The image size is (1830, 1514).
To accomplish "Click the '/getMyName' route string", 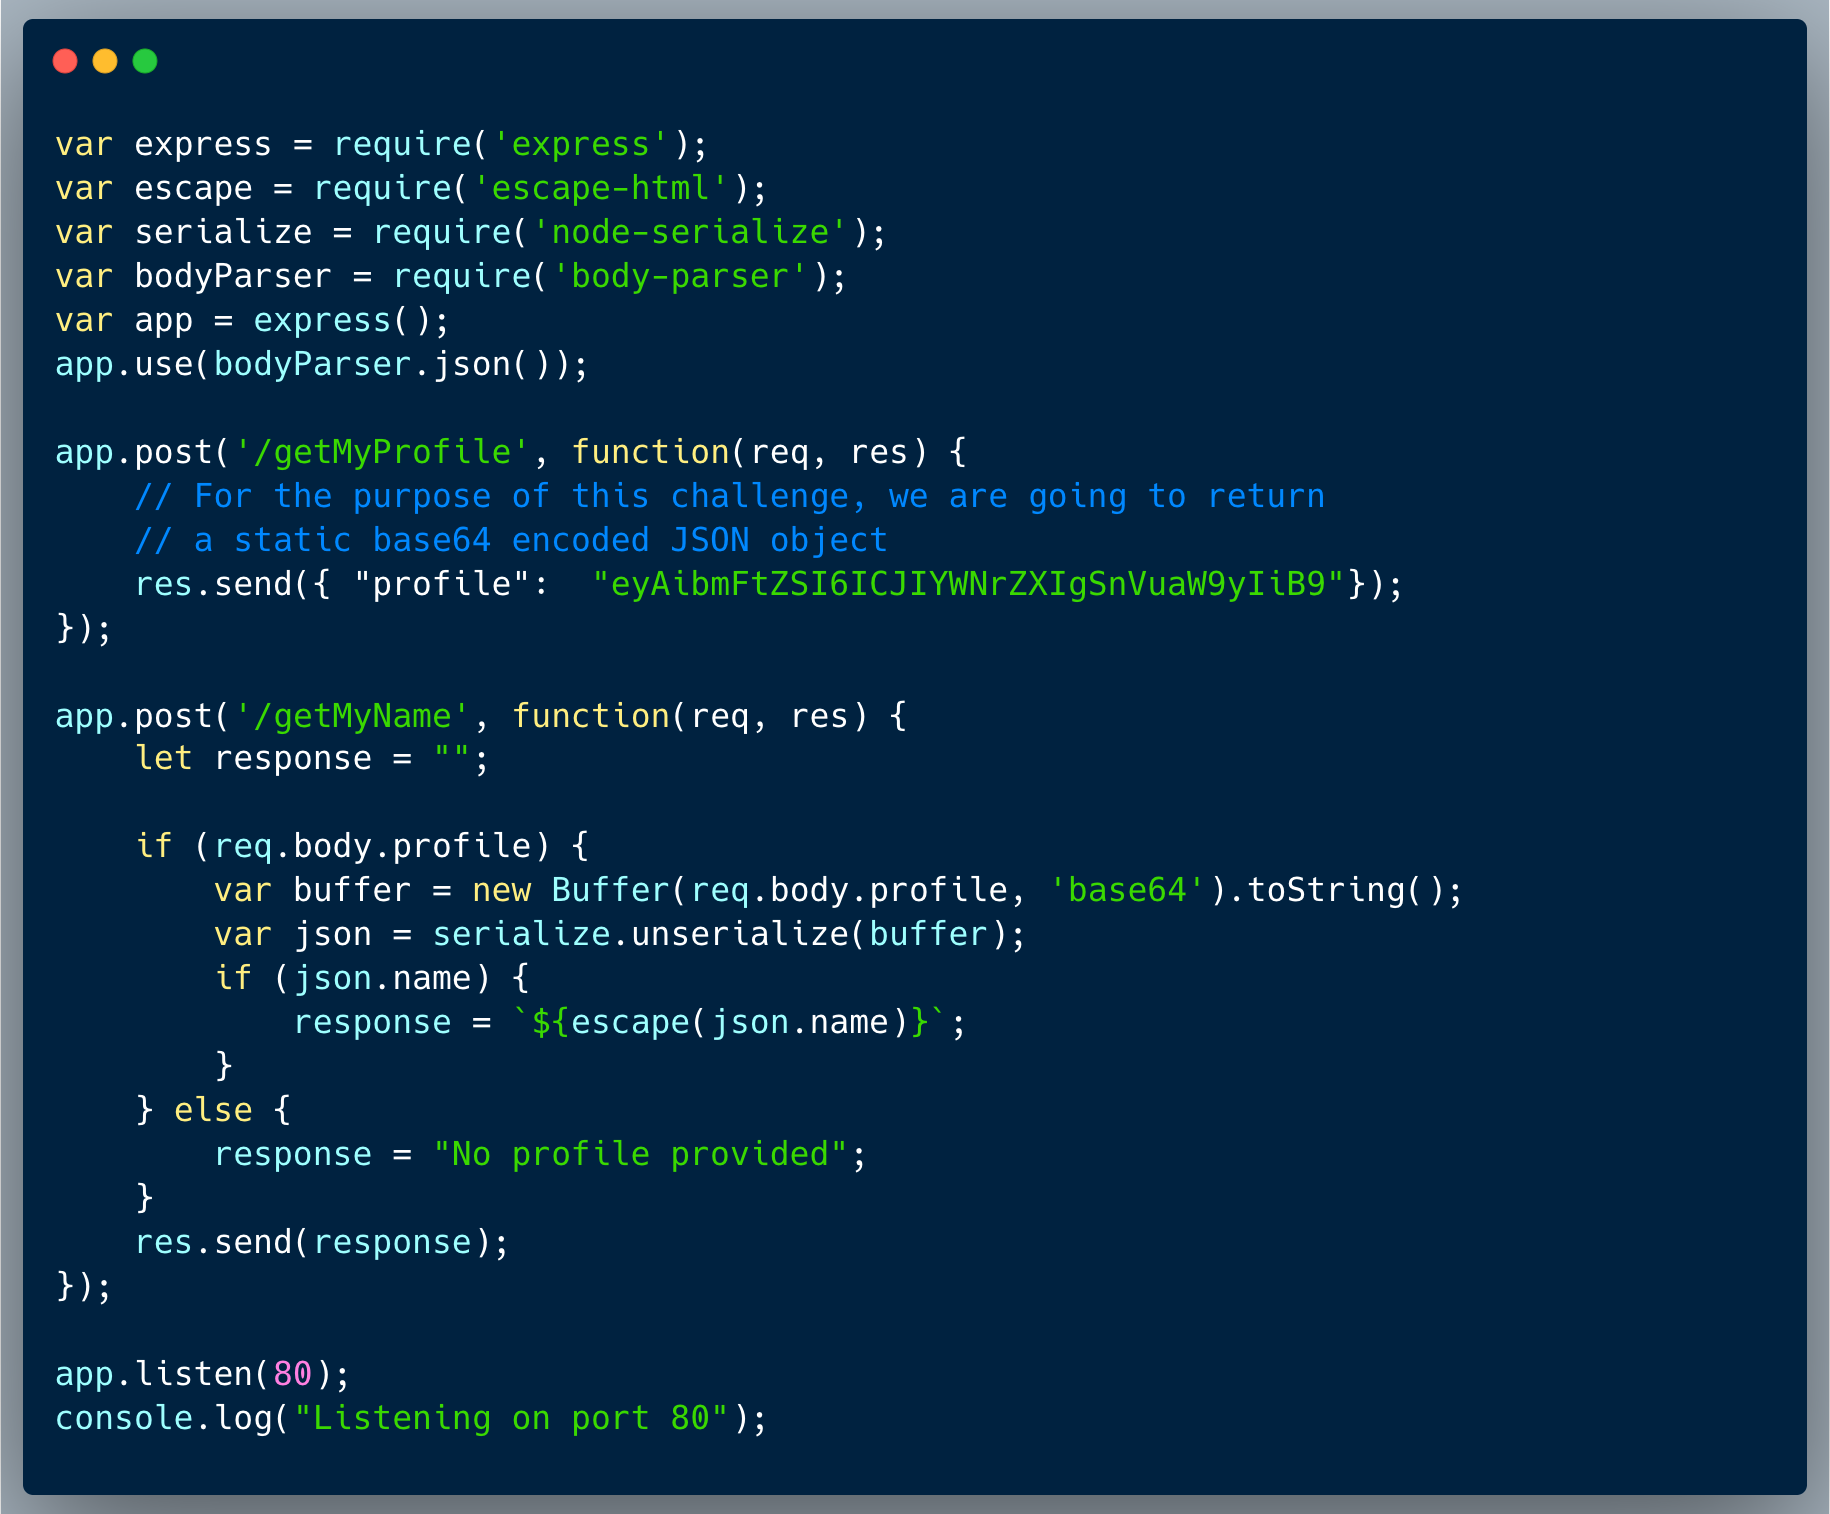I will tap(352, 717).
